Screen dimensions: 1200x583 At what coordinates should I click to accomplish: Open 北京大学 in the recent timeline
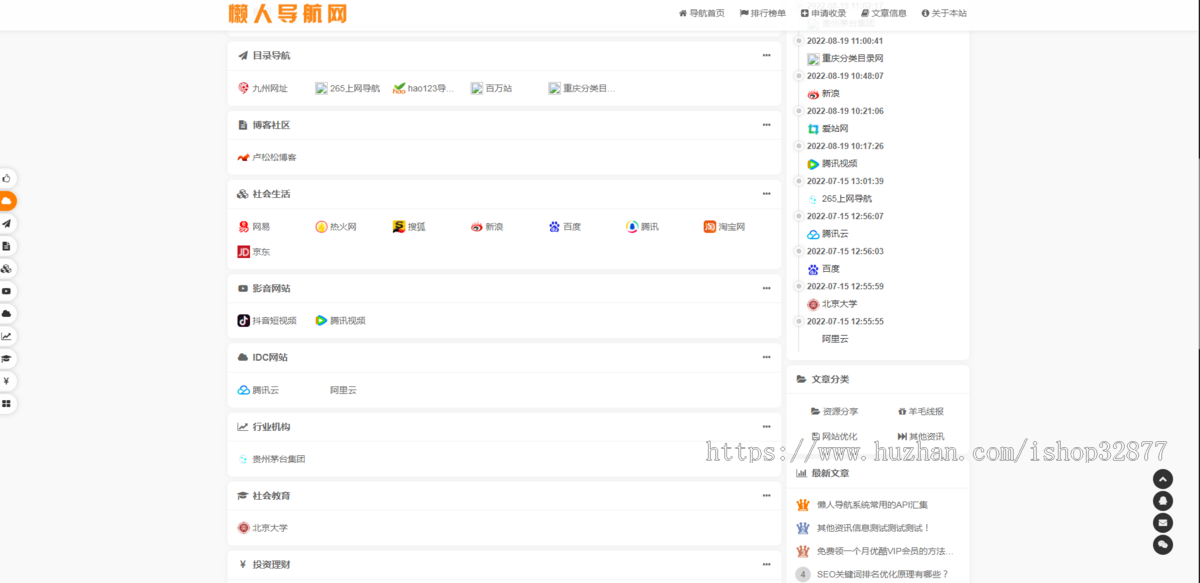(x=832, y=304)
